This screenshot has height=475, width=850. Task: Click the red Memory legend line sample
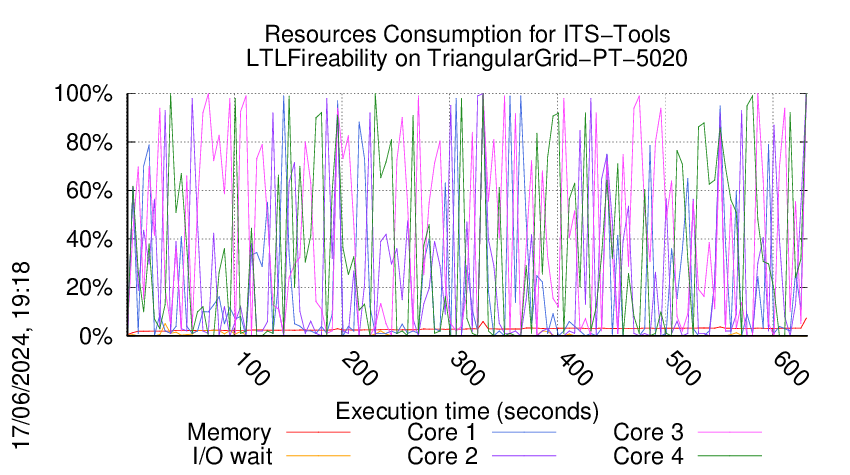point(318,432)
